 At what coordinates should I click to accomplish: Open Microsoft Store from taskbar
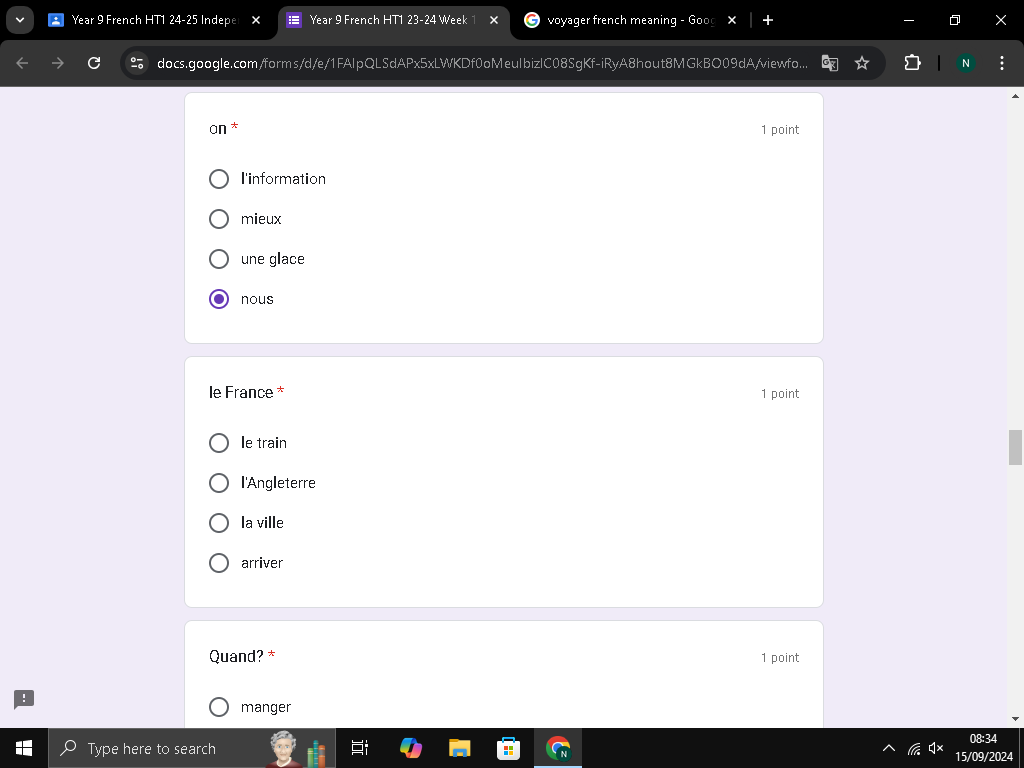[508, 748]
